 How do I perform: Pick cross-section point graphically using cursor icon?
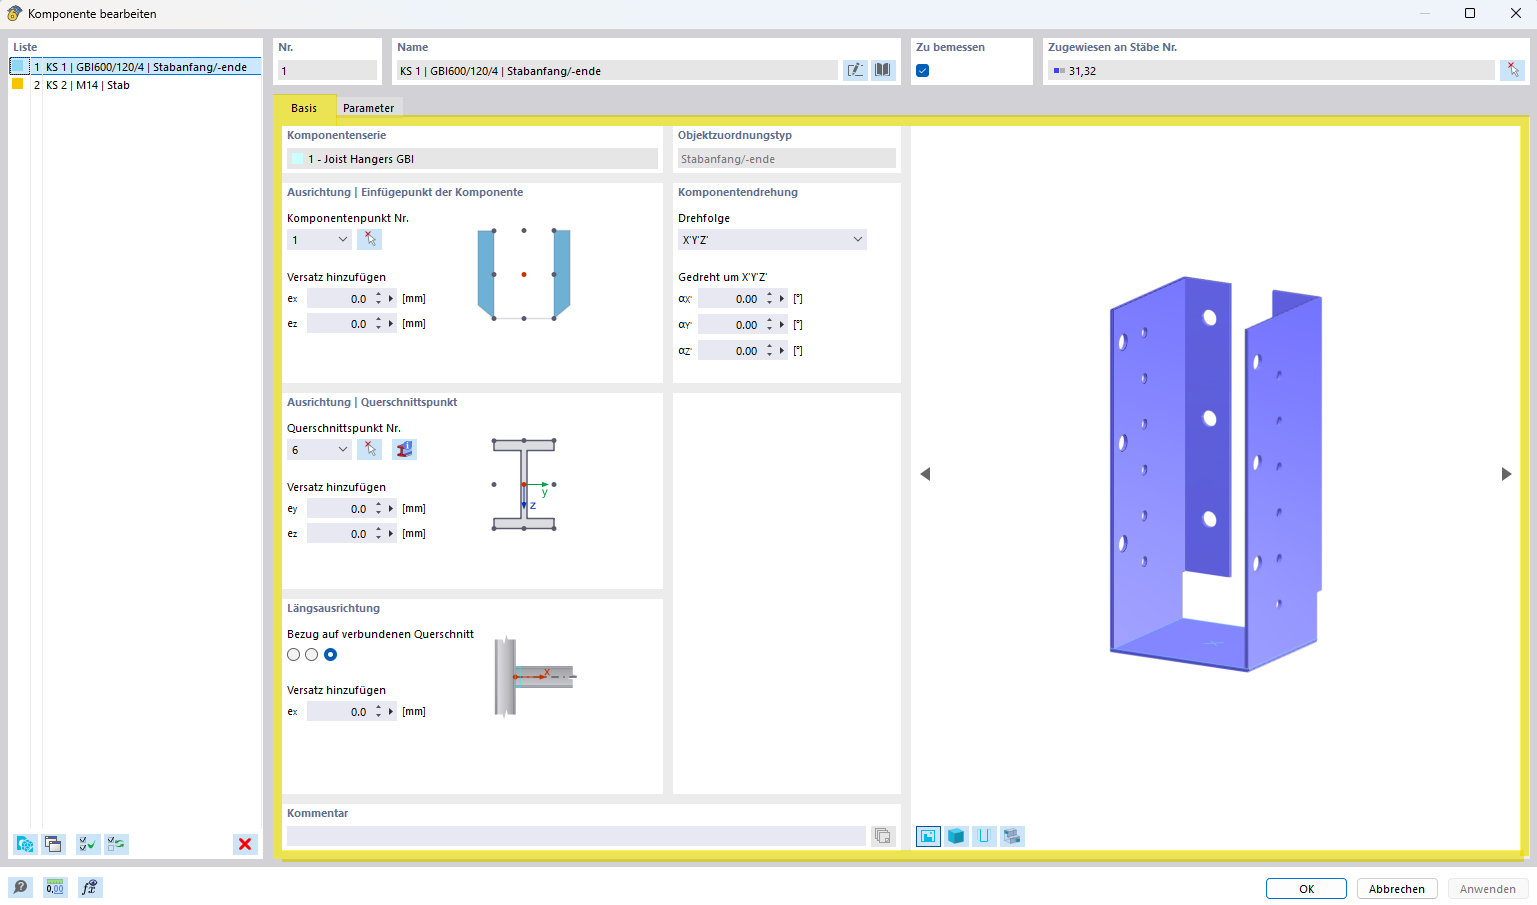point(370,449)
